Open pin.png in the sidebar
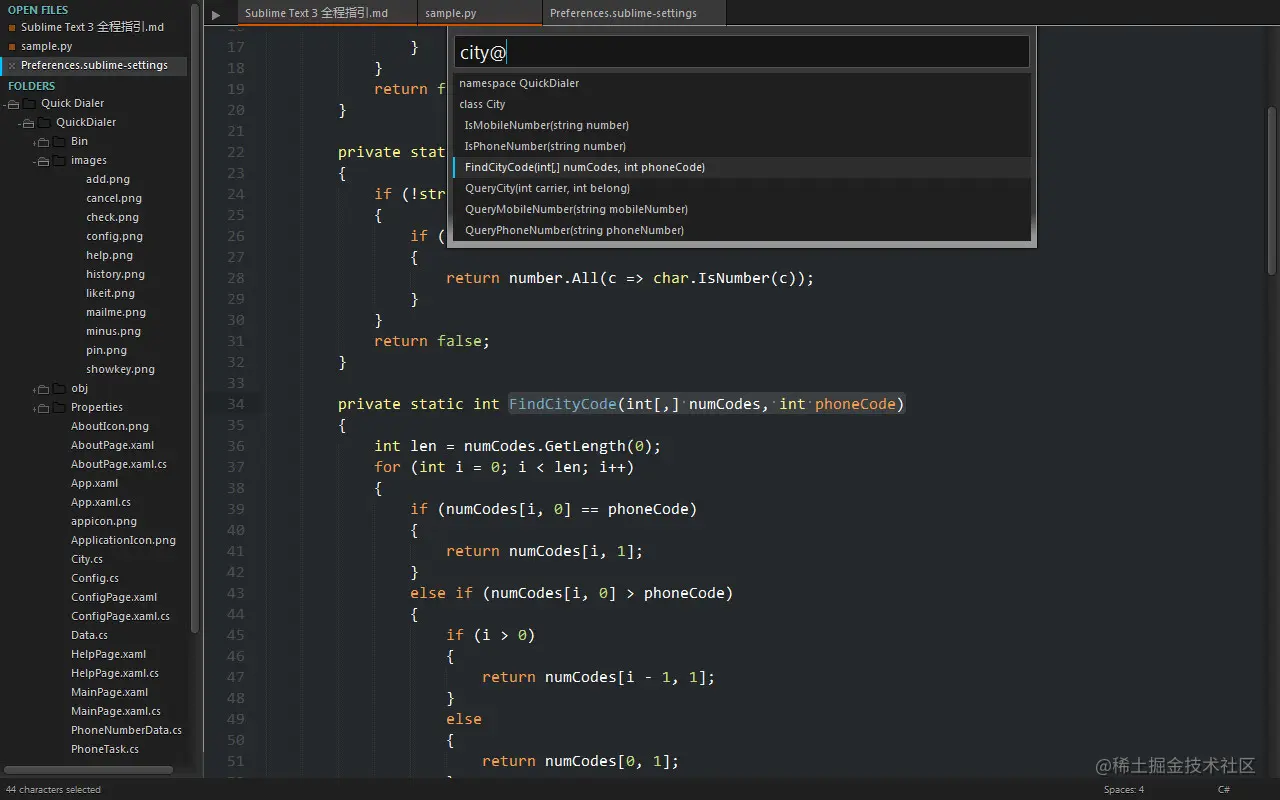 106,350
